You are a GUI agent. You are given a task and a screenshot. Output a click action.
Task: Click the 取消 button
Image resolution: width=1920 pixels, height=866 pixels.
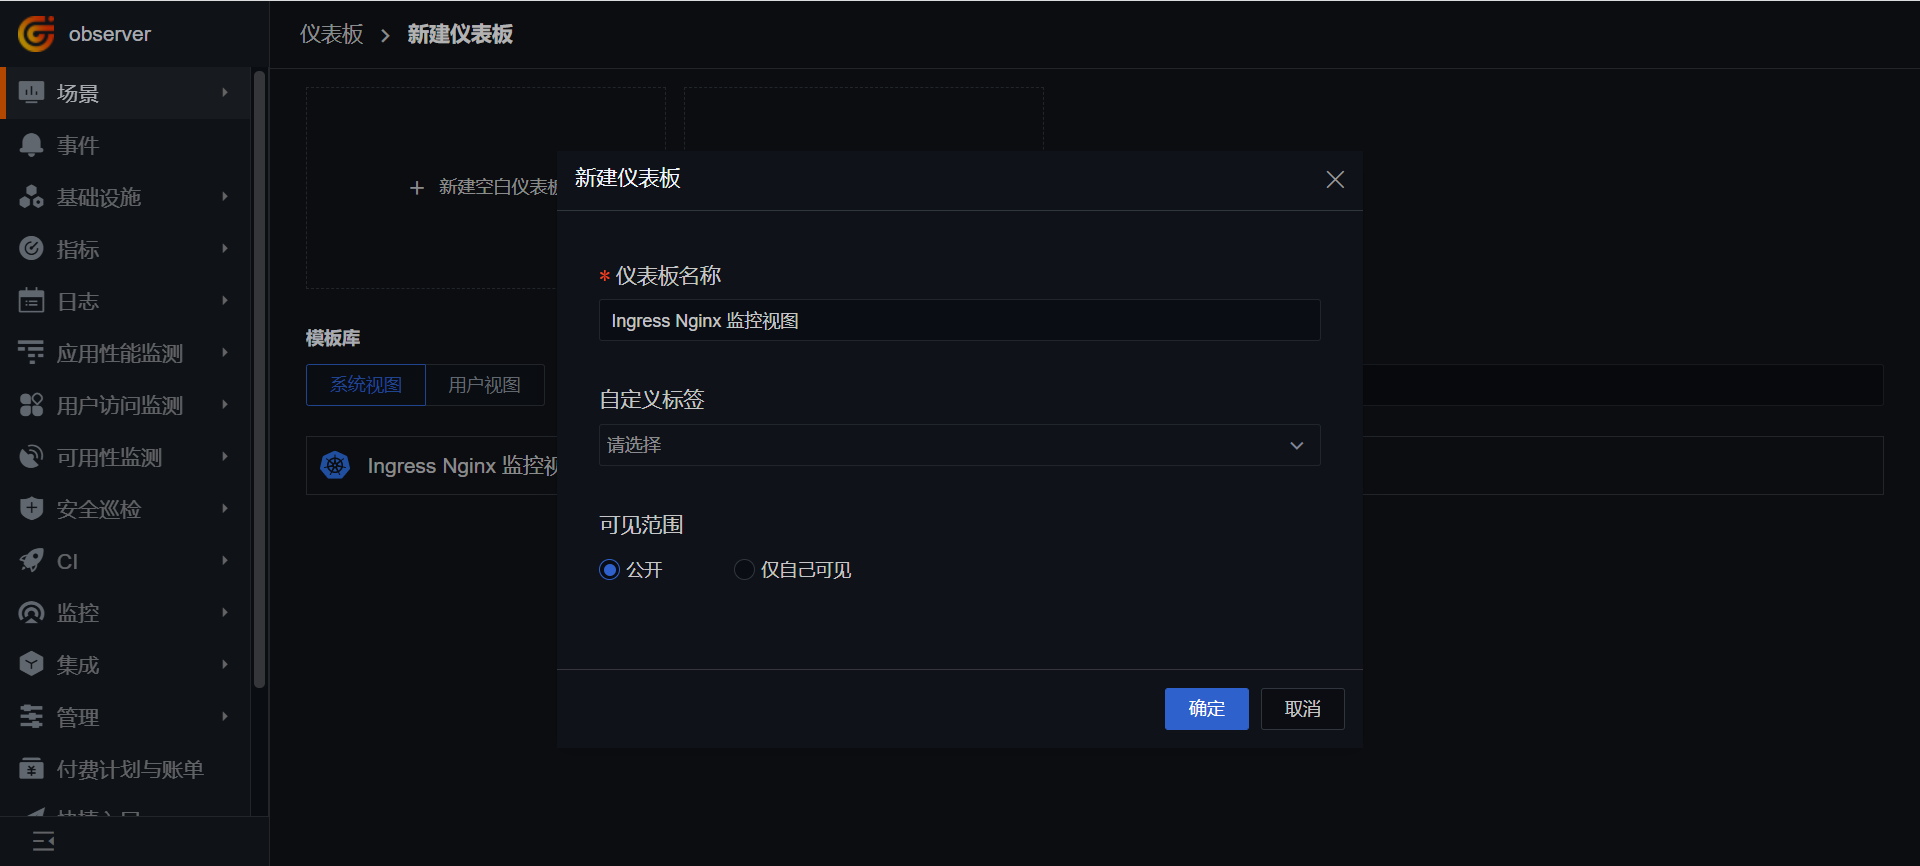tap(1302, 709)
